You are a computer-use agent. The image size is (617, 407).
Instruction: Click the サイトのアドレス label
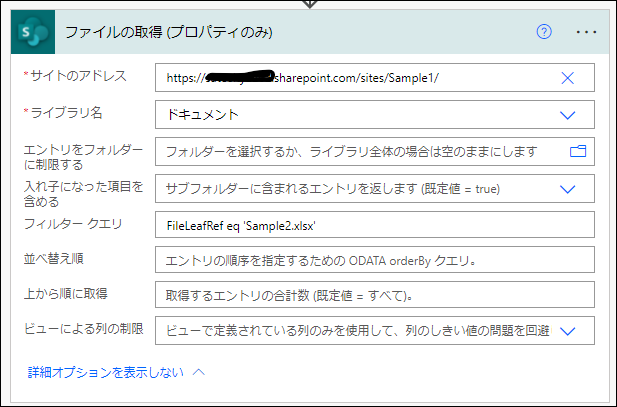78,76
